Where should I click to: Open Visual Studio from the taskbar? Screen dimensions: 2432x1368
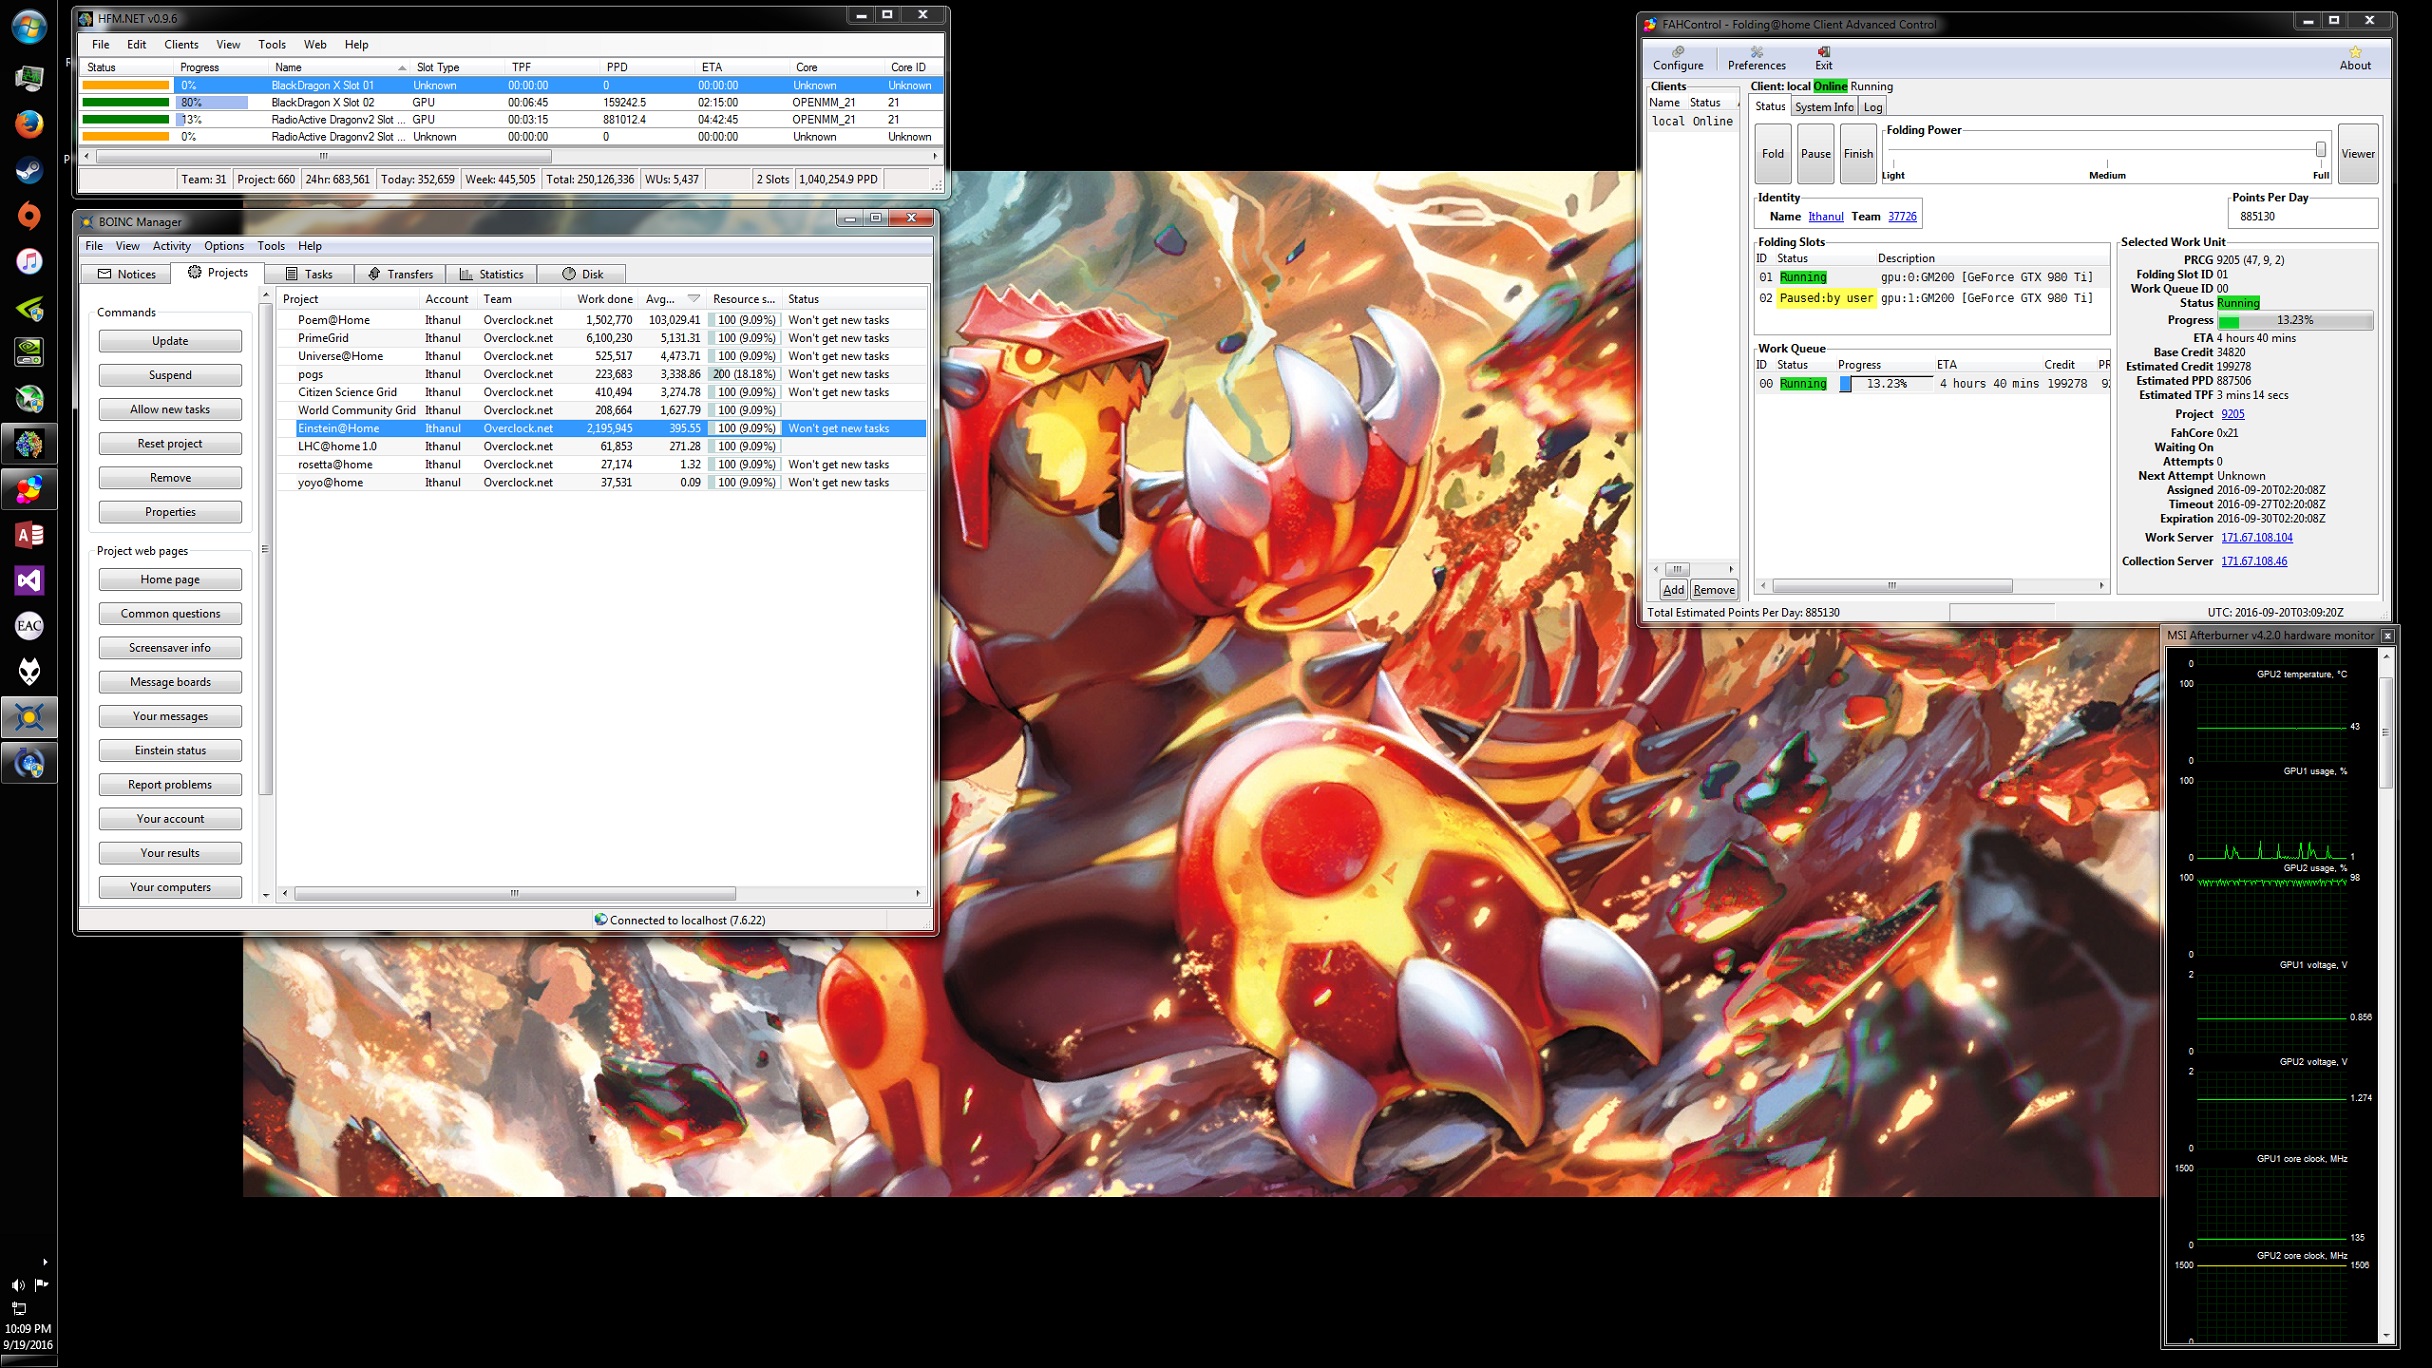pos(29,581)
